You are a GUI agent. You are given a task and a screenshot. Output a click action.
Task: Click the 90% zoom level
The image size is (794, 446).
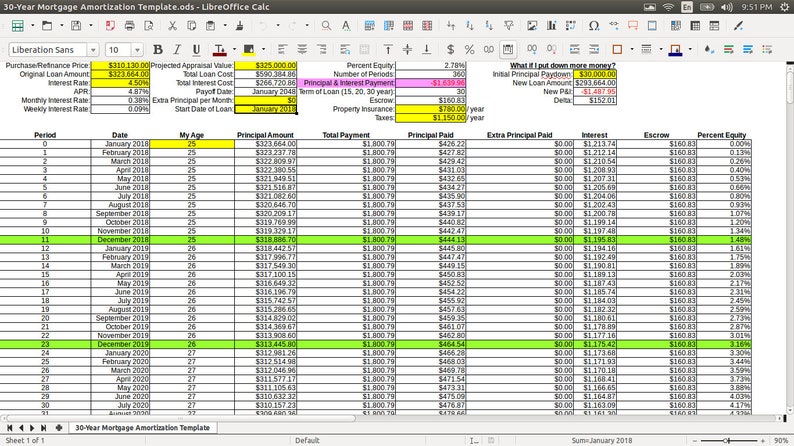781,441
